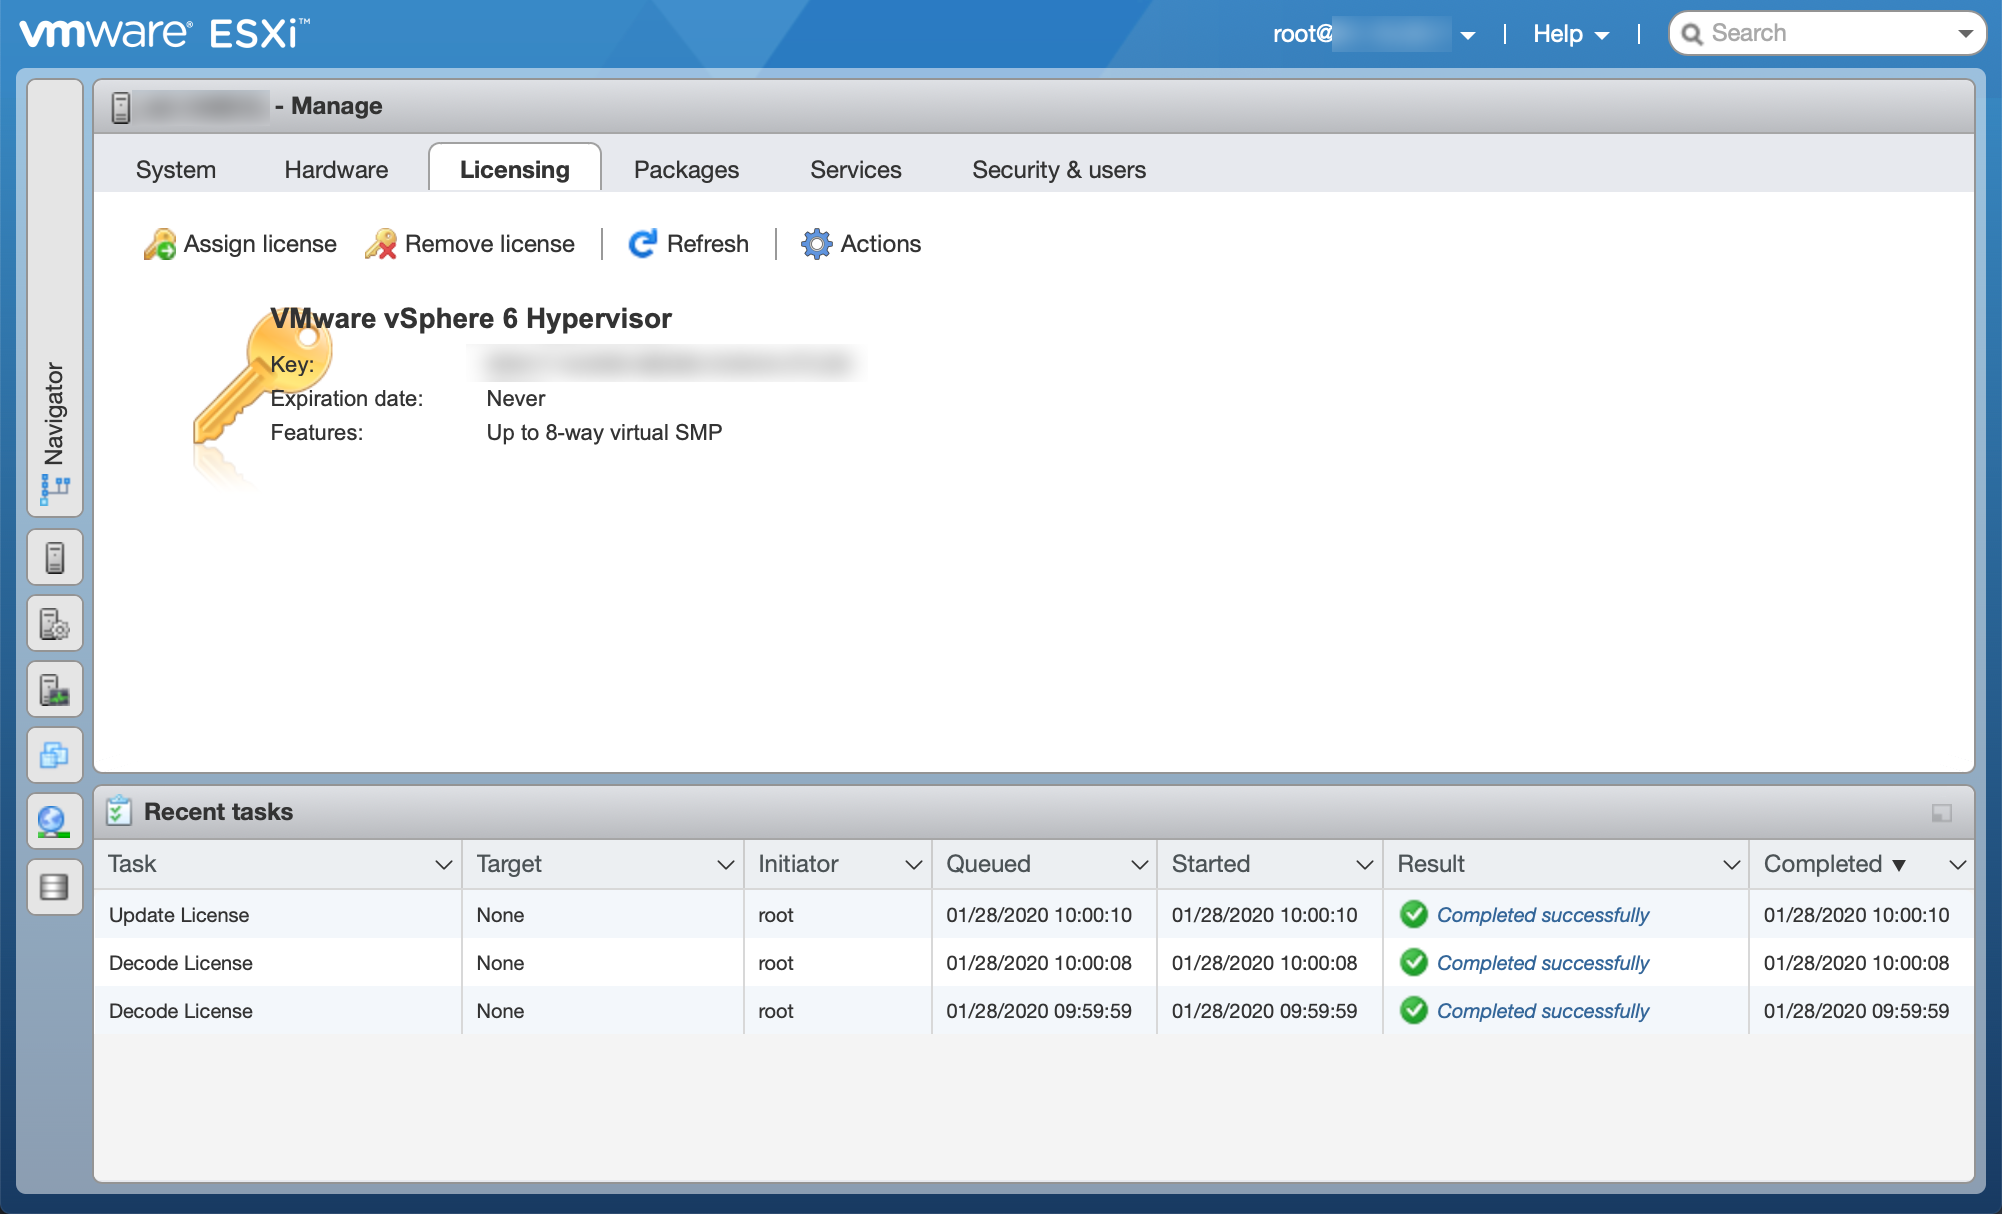Open Task column dropdown chevron
This screenshot has width=2002, height=1214.
click(x=444, y=865)
